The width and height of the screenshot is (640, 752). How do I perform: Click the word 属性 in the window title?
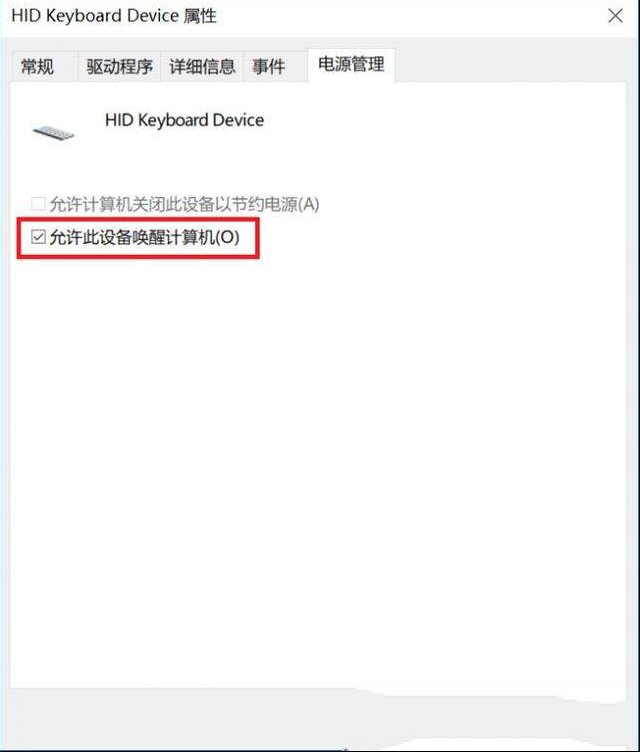click(x=200, y=16)
